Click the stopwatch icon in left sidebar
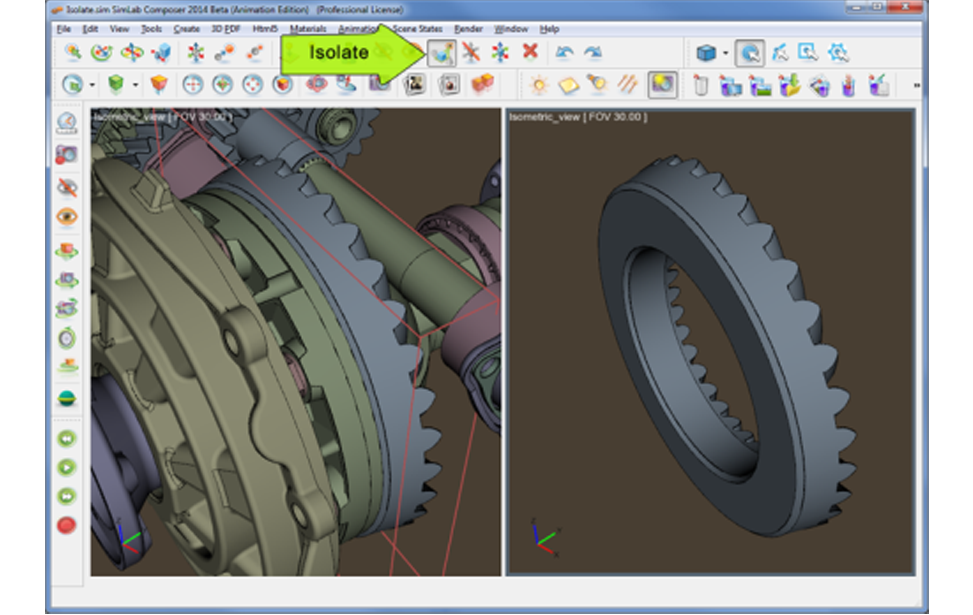The width and height of the screenshot is (973, 615). (x=67, y=338)
